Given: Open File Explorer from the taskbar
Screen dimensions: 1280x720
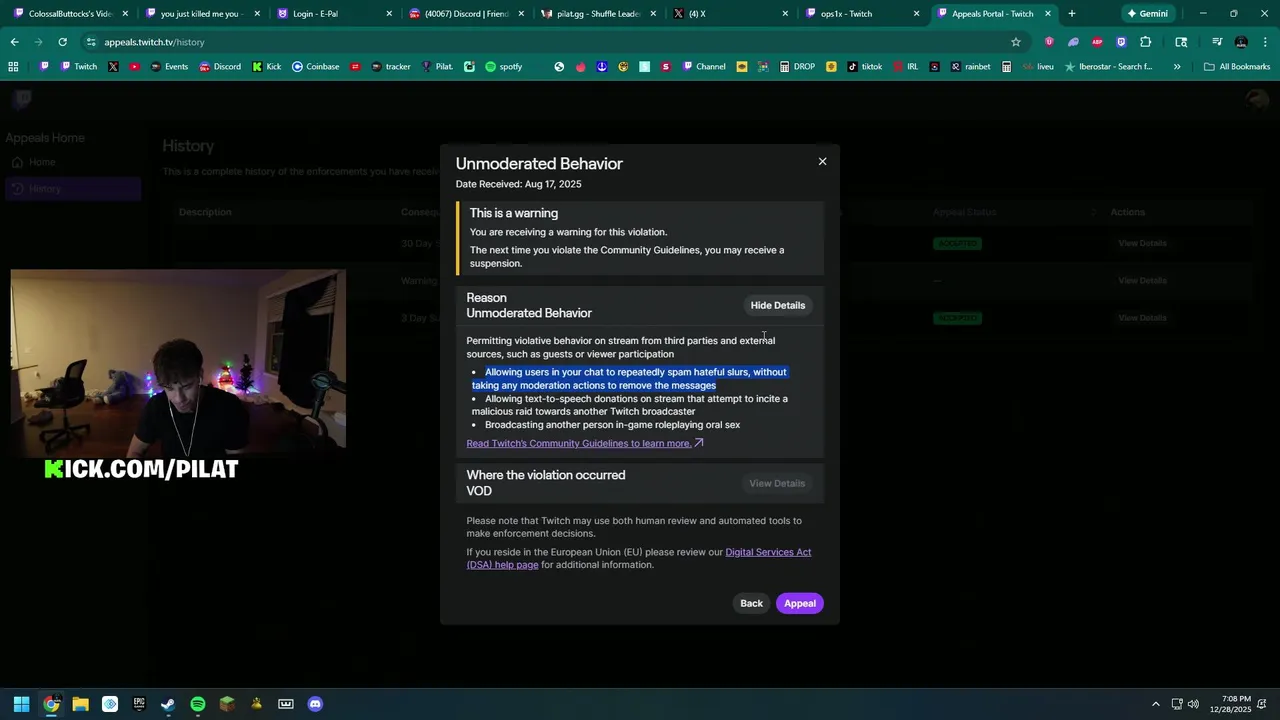Looking at the screenshot, I should 80,704.
